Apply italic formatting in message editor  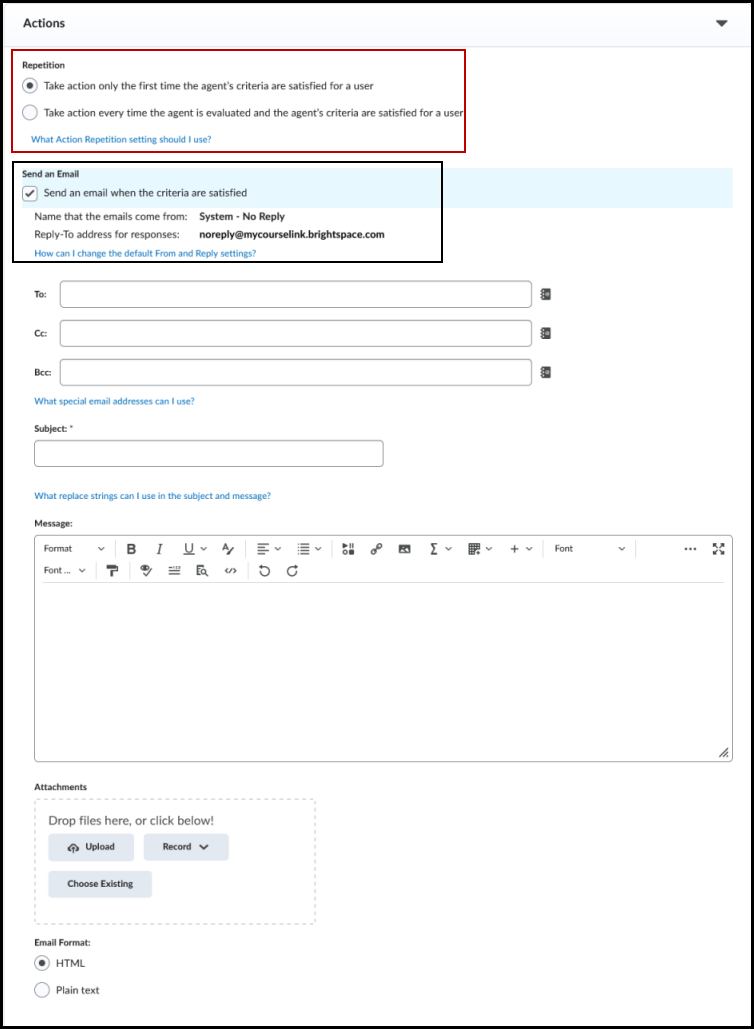coord(159,549)
